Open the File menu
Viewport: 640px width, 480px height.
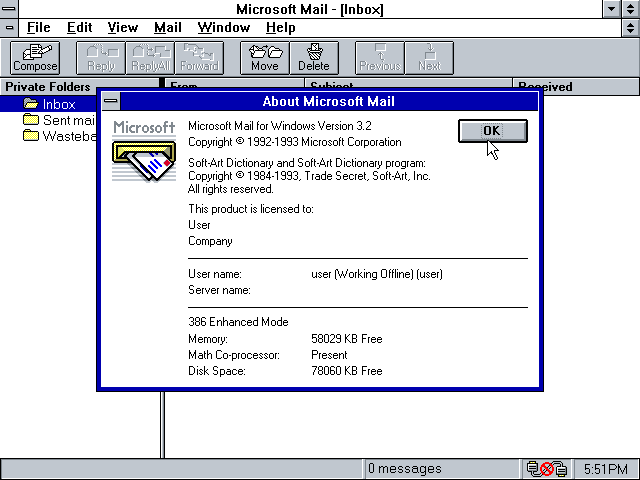[x=38, y=28]
